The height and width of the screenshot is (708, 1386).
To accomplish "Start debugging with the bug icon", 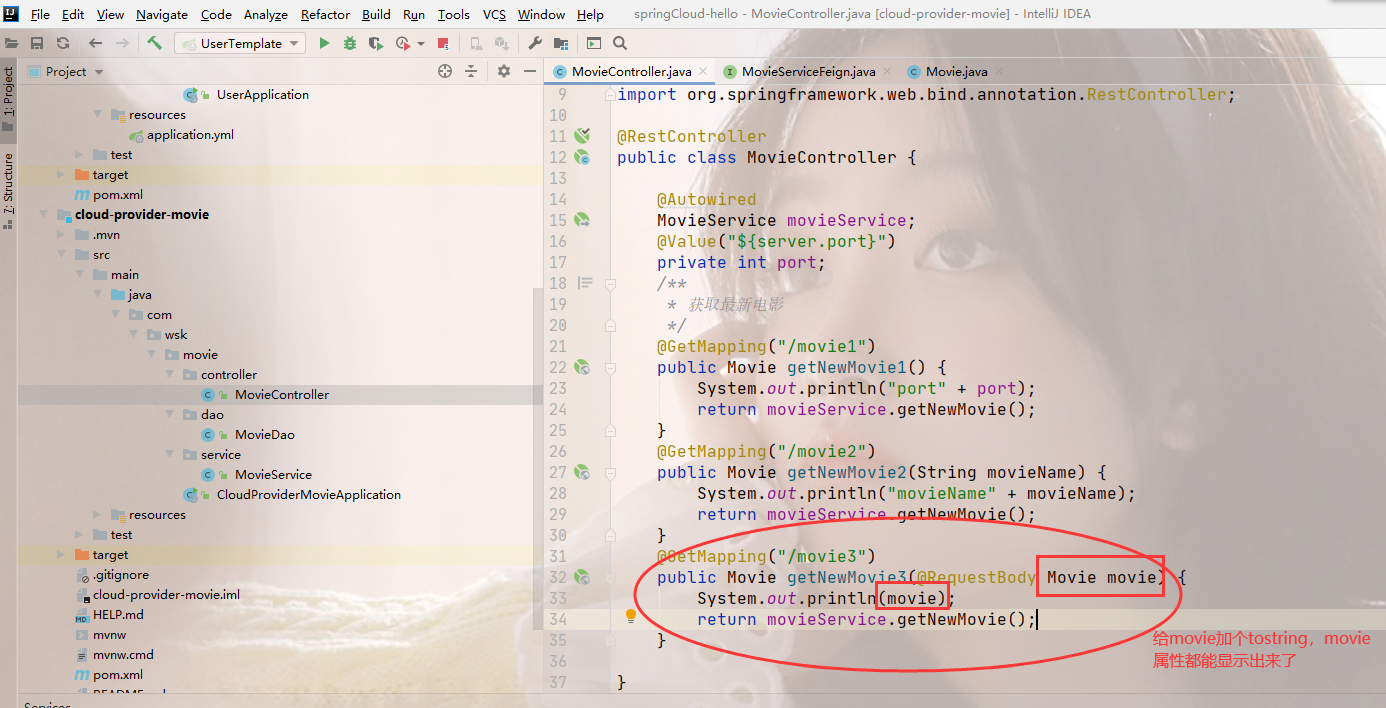I will [x=350, y=43].
